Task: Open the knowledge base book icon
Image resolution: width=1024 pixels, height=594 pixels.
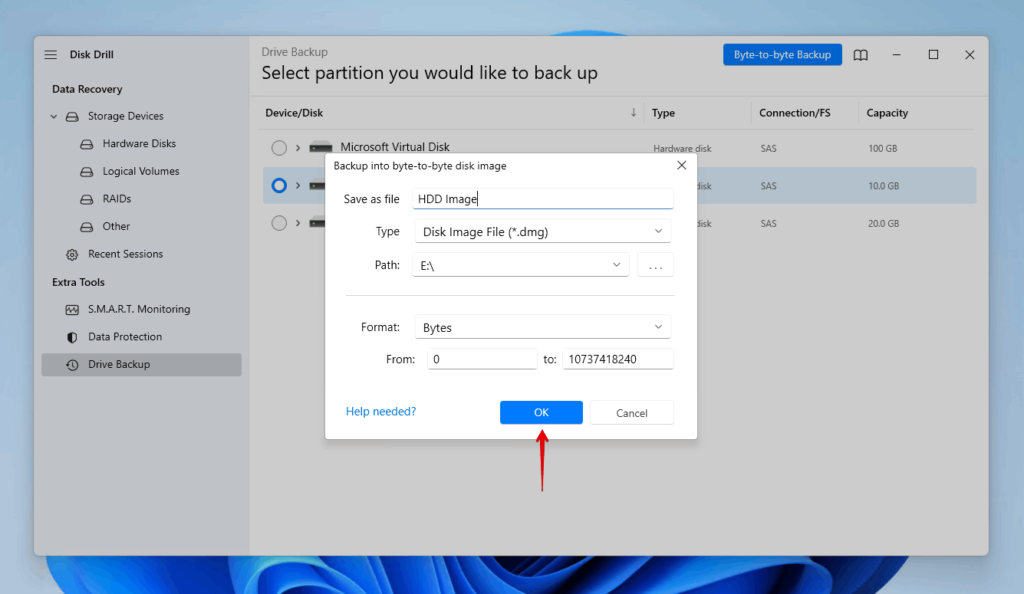Action: point(860,55)
